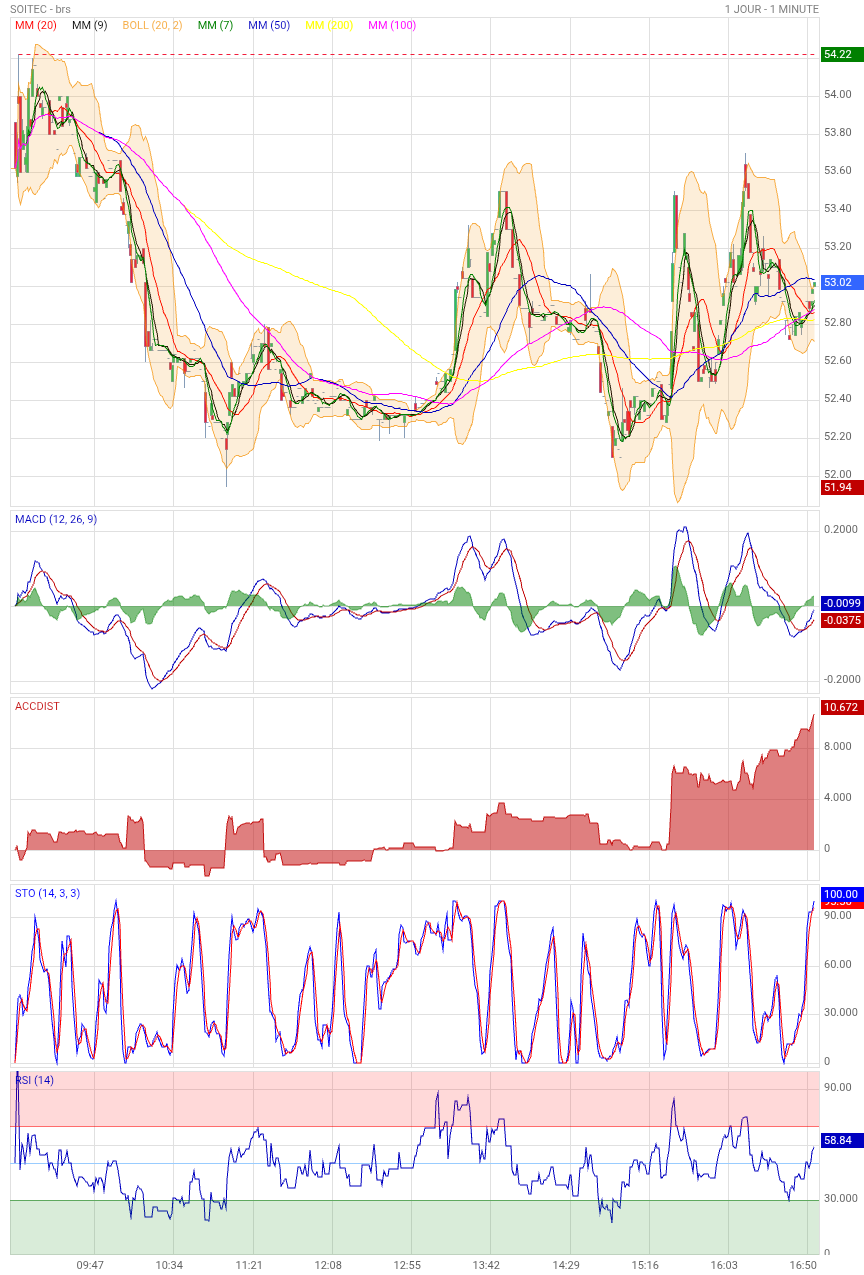Image resolution: width=864 pixels, height=1275 pixels.
Task: Click the 14:29 time axis label
Action: [x=566, y=1265]
